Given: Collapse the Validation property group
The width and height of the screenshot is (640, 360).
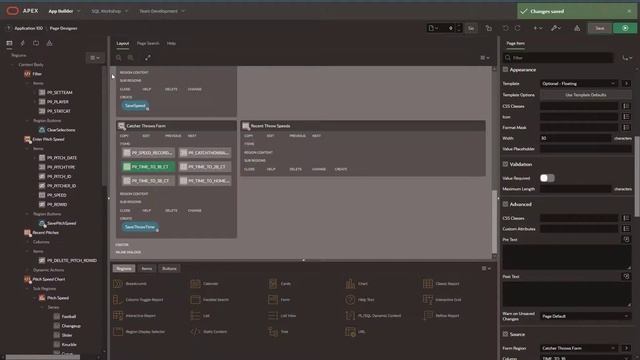Looking at the screenshot, I should 505,164.
